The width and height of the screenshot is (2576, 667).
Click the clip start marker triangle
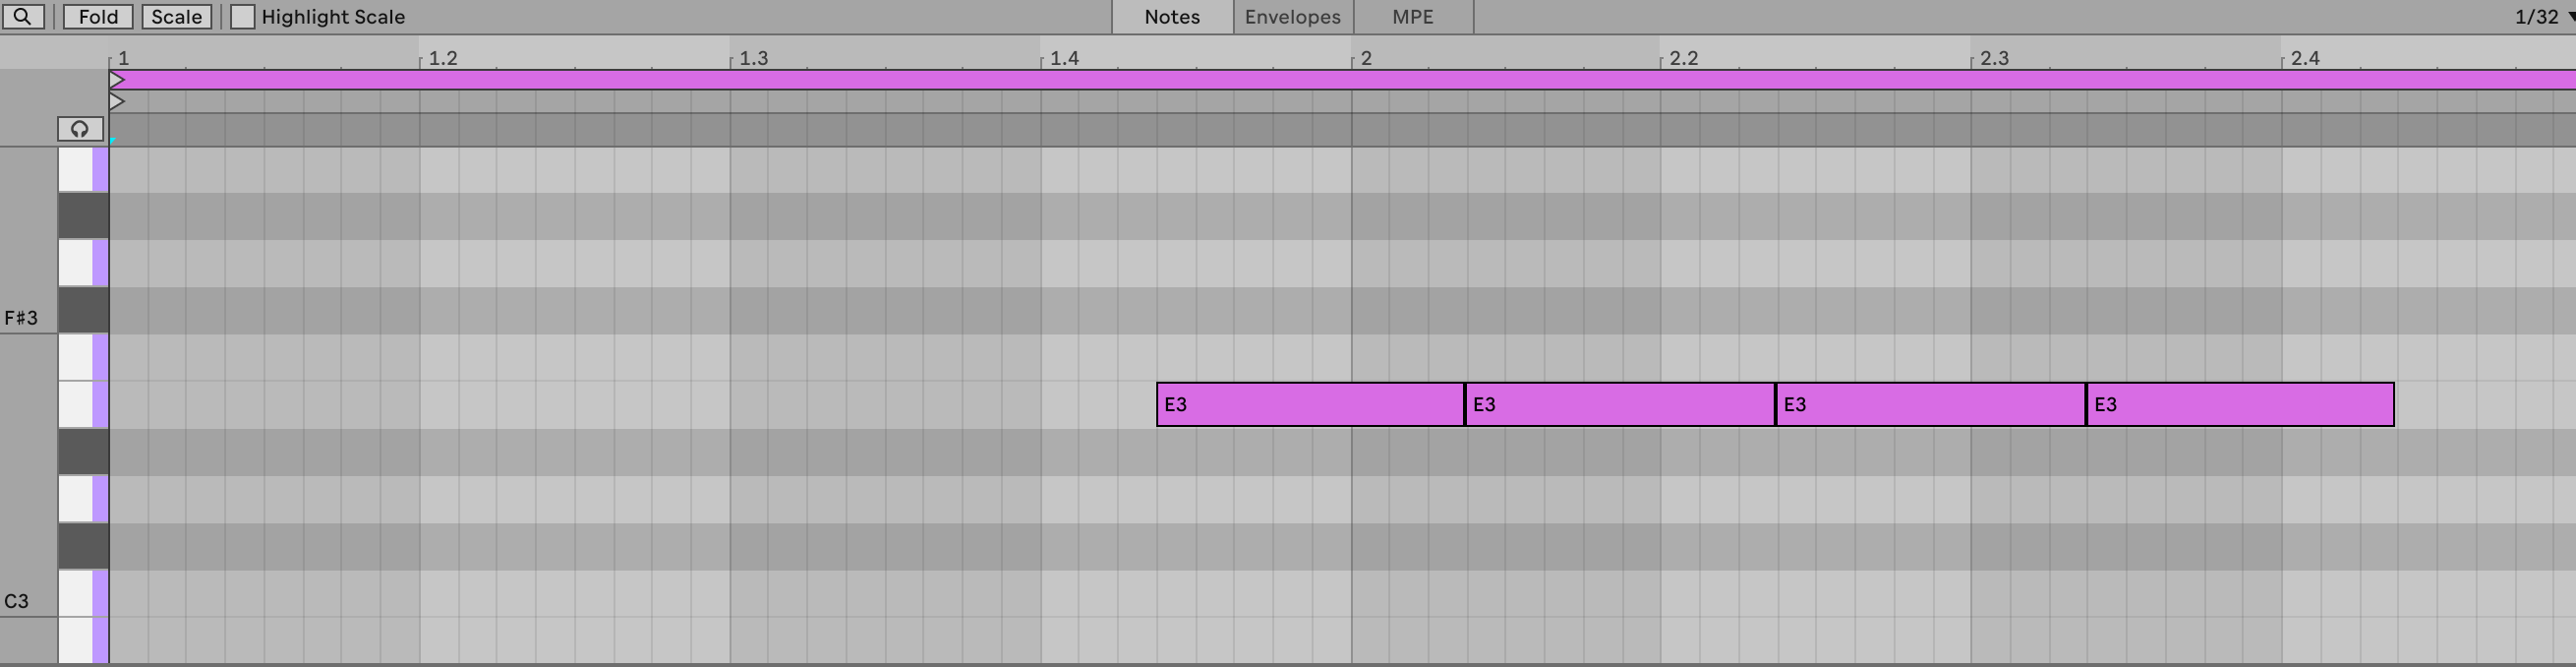click(x=117, y=102)
